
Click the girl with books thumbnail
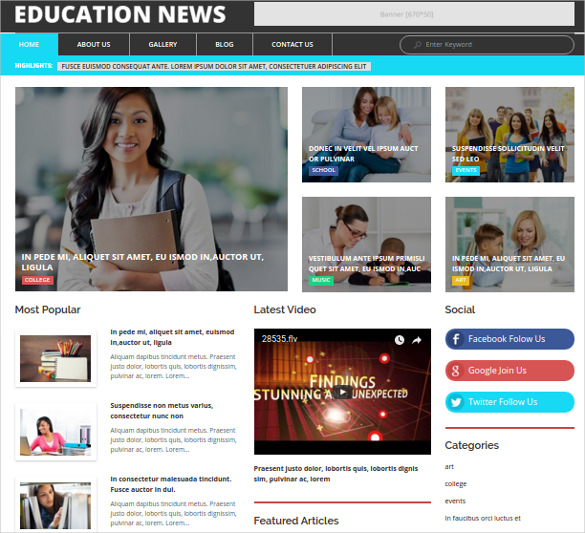[x=56, y=505]
